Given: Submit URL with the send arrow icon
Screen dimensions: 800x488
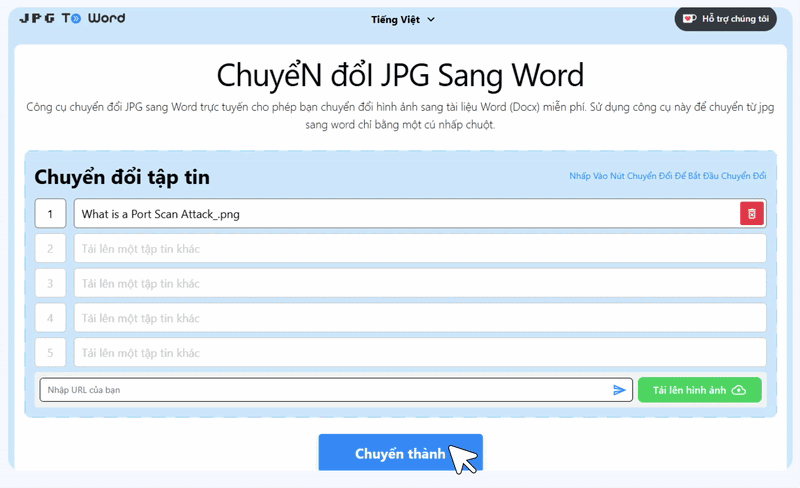Looking at the screenshot, I should click(x=619, y=390).
